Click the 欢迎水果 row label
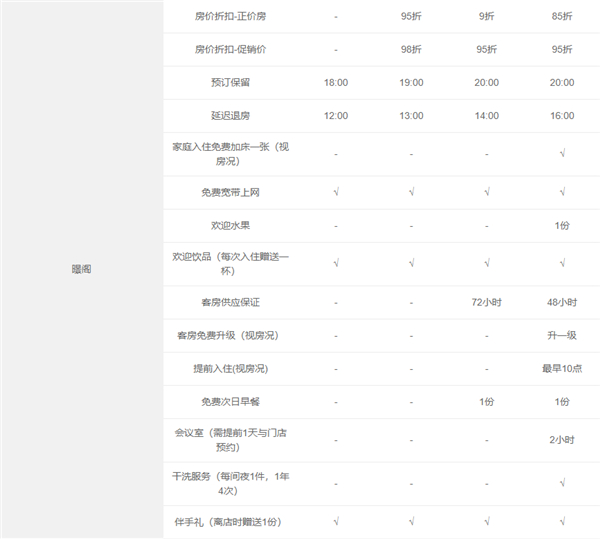 230,225
